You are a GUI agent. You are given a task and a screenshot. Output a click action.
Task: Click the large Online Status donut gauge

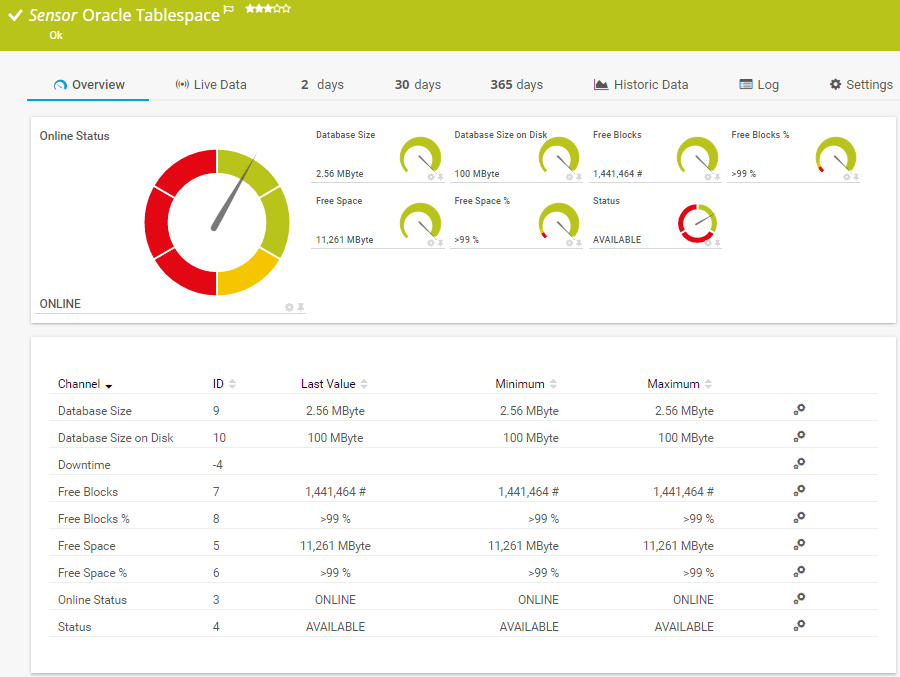(216, 222)
